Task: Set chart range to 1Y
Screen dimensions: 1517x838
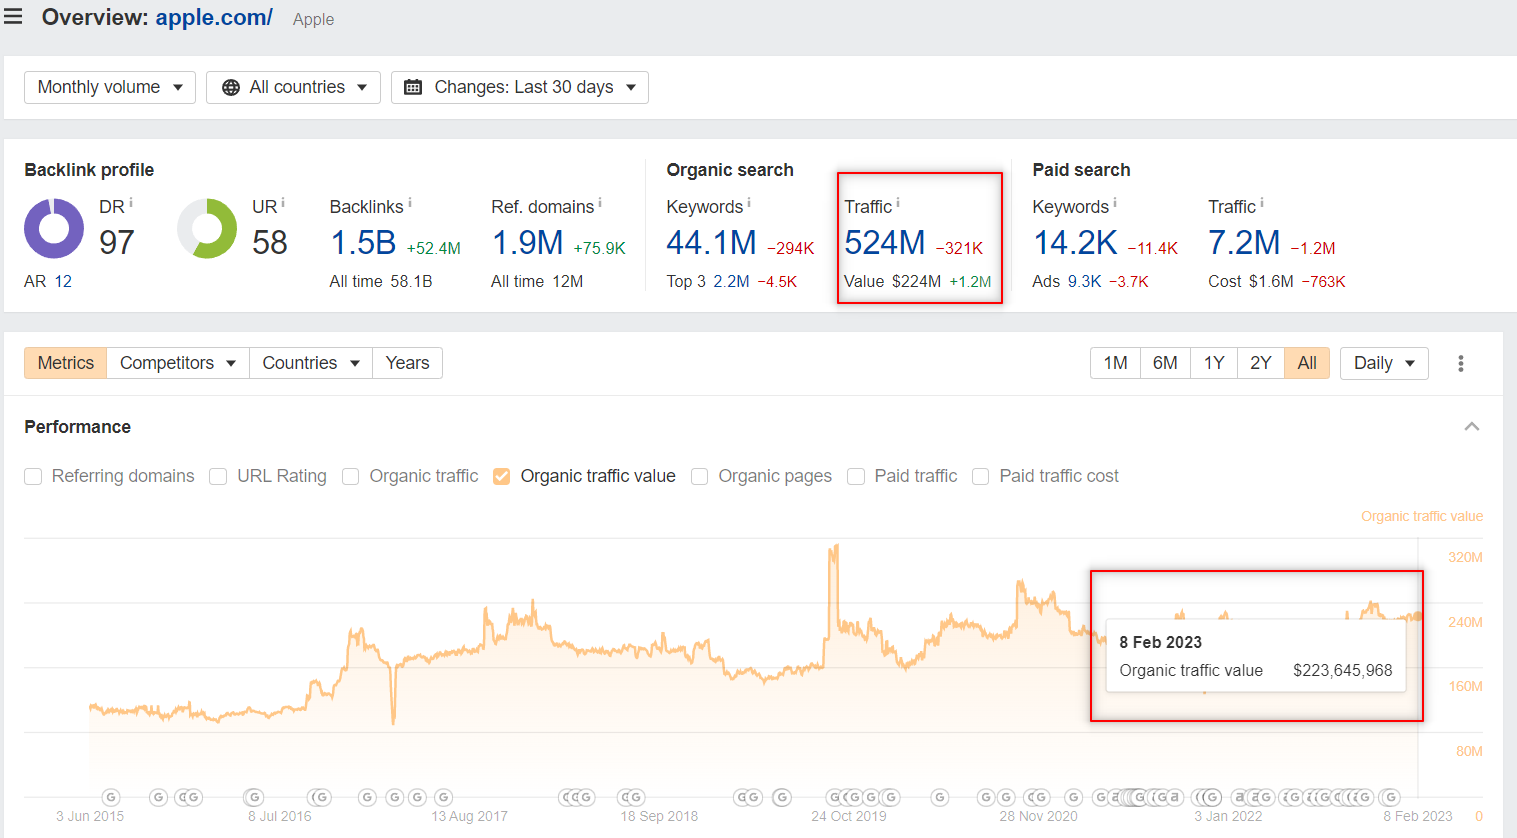Action: pyautogui.click(x=1214, y=363)
